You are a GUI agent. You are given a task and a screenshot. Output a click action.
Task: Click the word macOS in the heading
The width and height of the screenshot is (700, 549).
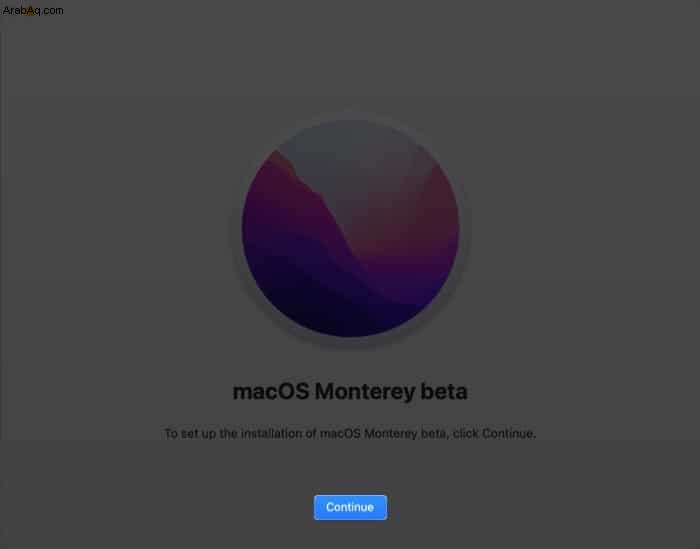tap(271, 391)
